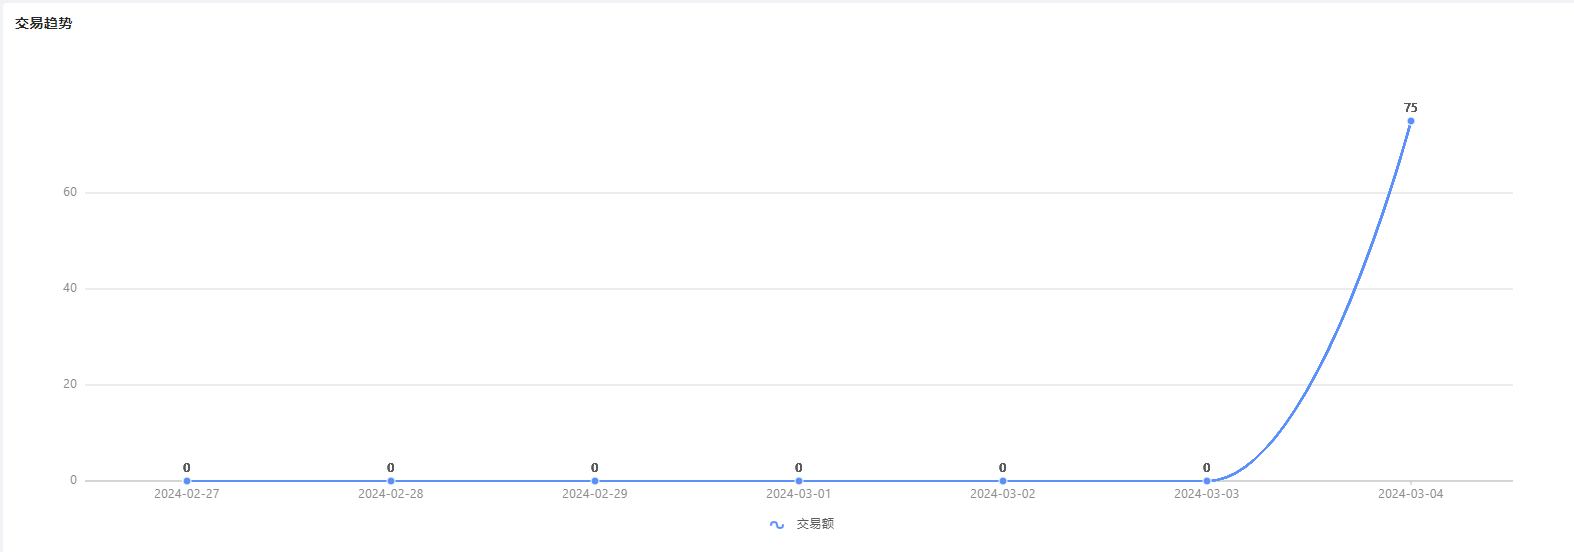1574x552 pixels.
Task: Click the data point for 2024-03-01
Action: [x=799, y=481]
